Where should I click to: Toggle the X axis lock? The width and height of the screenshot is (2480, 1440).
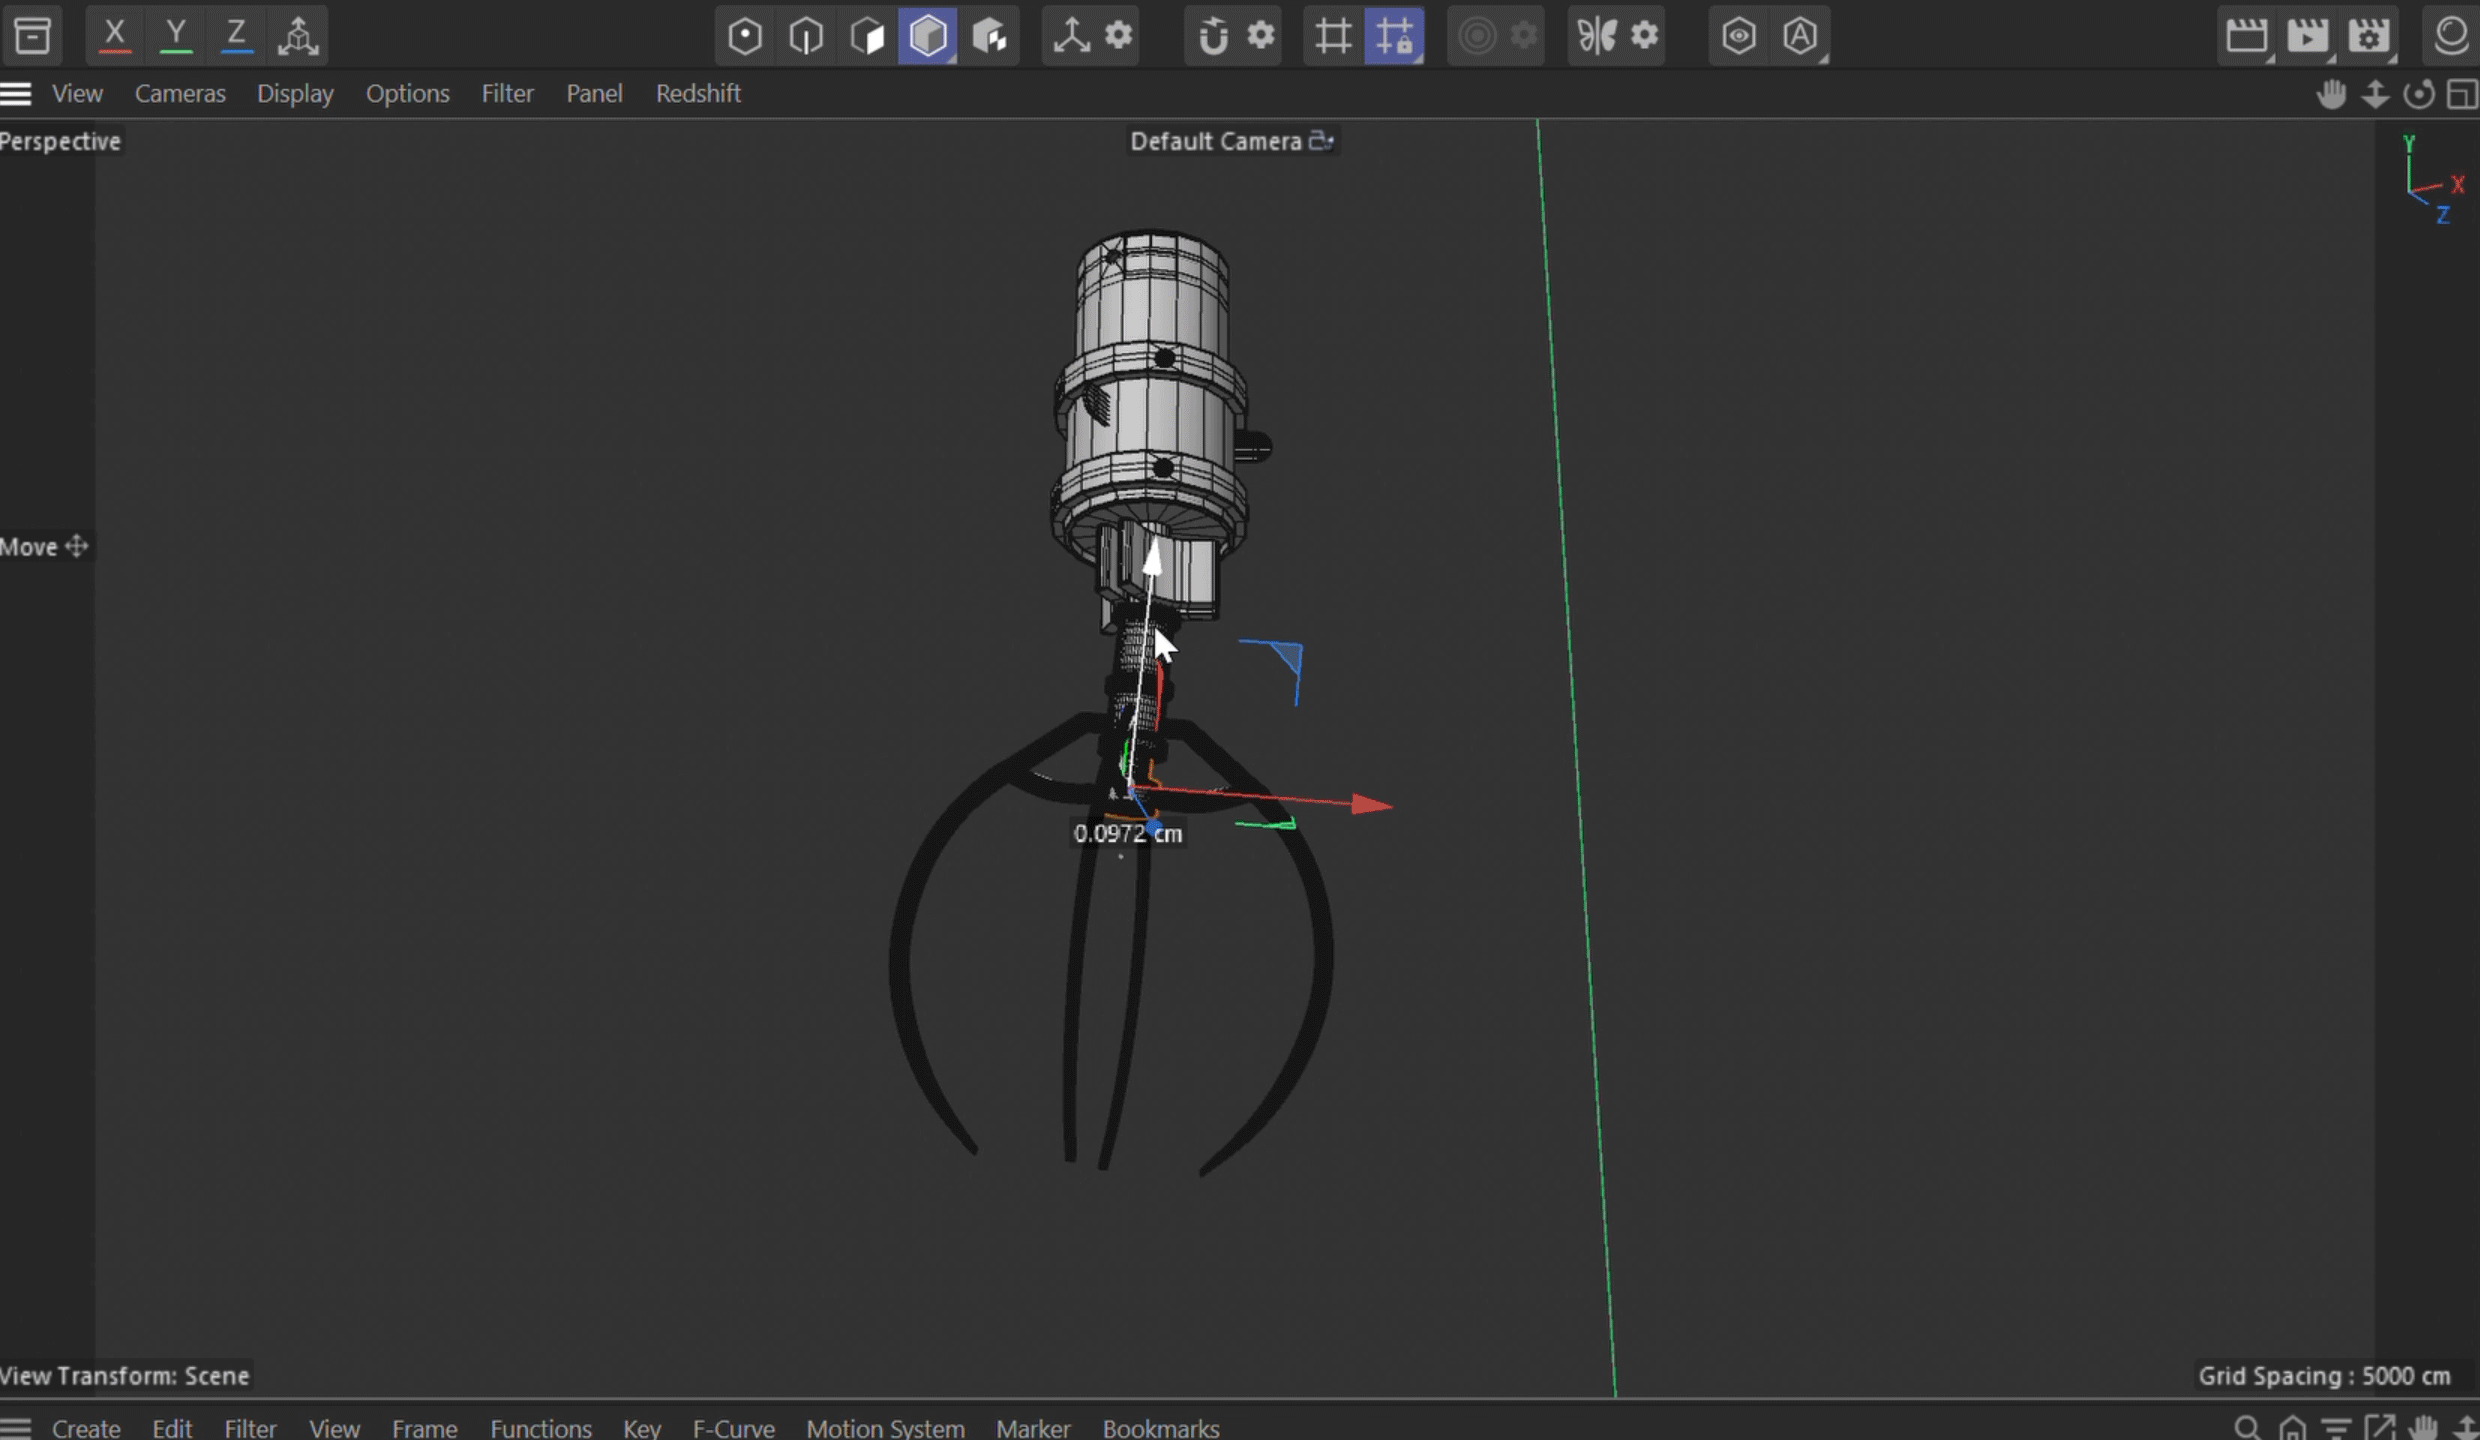point(114,35)
